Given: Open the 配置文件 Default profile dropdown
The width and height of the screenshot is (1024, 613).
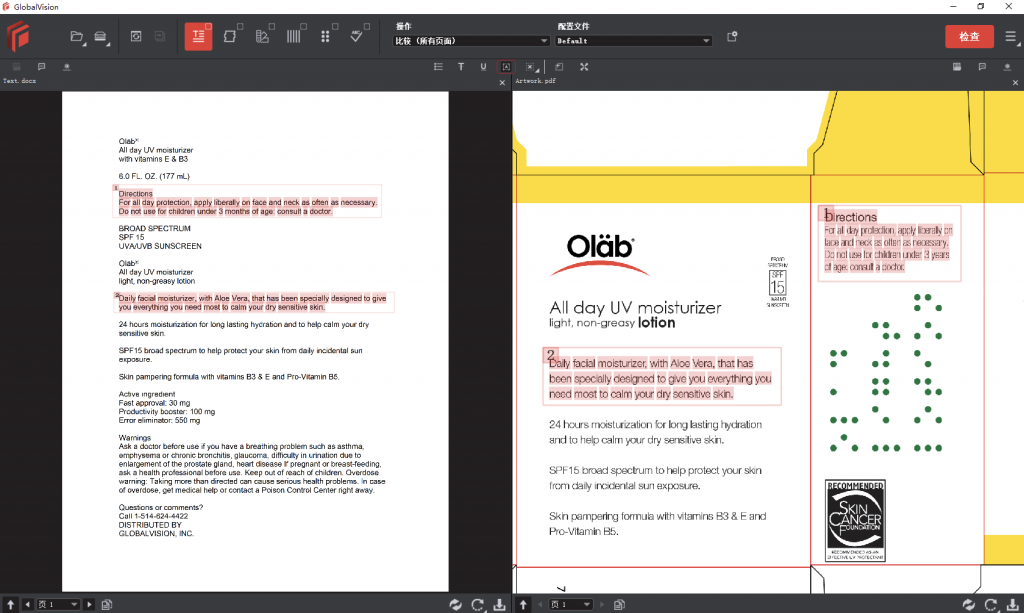Looking at the screenshot, I should 633,40.
